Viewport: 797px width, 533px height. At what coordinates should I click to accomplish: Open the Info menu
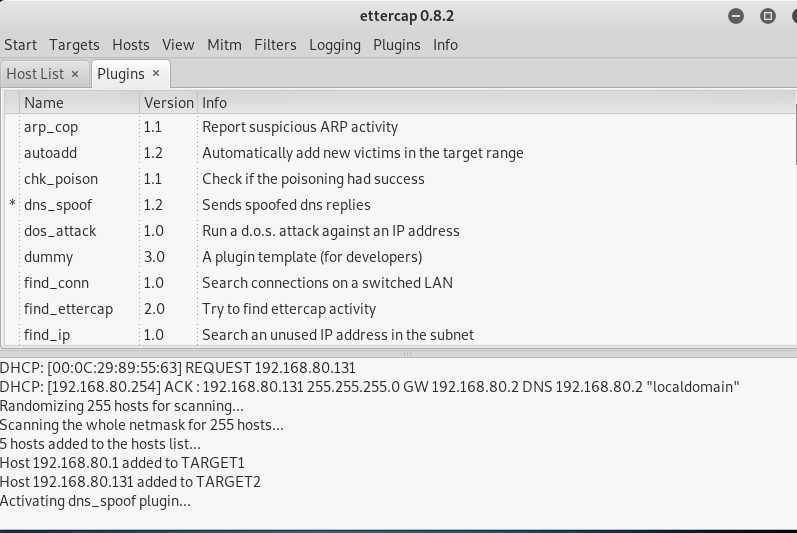point(445,45)
